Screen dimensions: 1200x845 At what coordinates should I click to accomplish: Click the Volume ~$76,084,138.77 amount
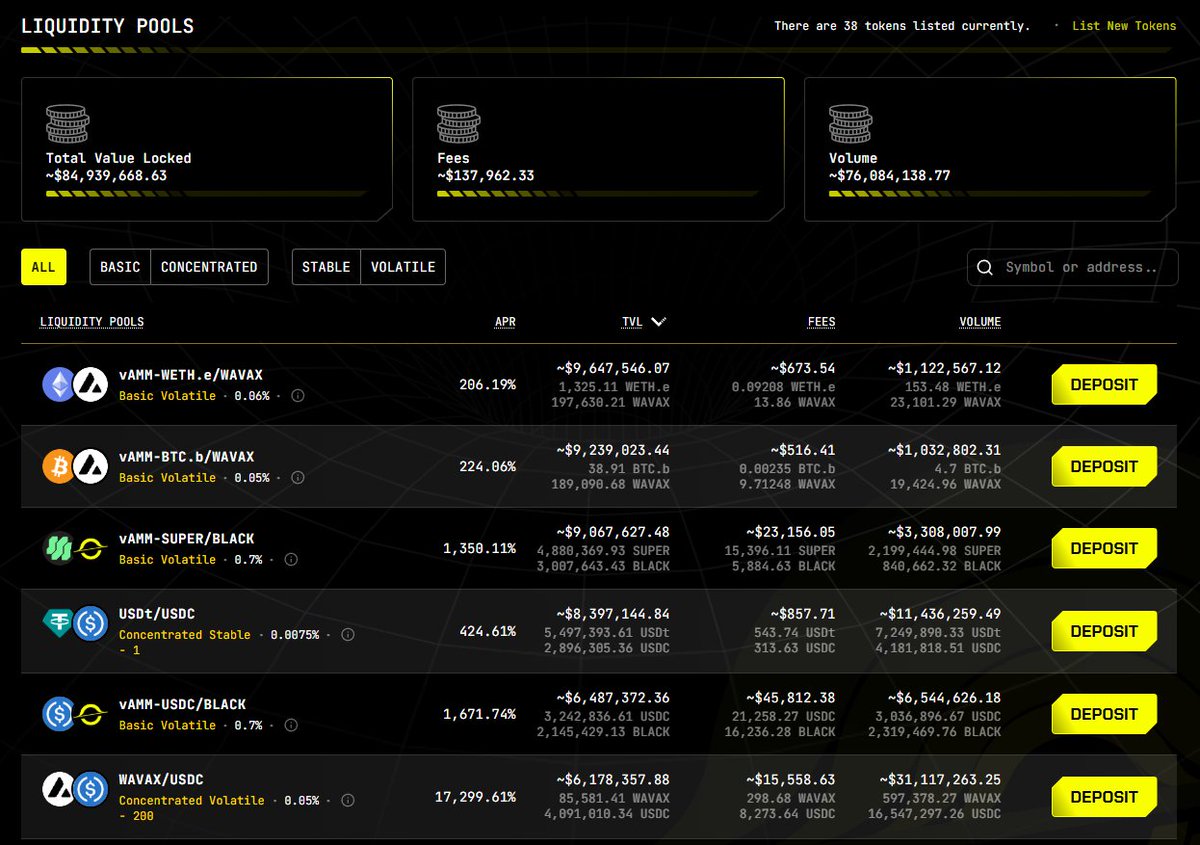(x=890, y=175)
